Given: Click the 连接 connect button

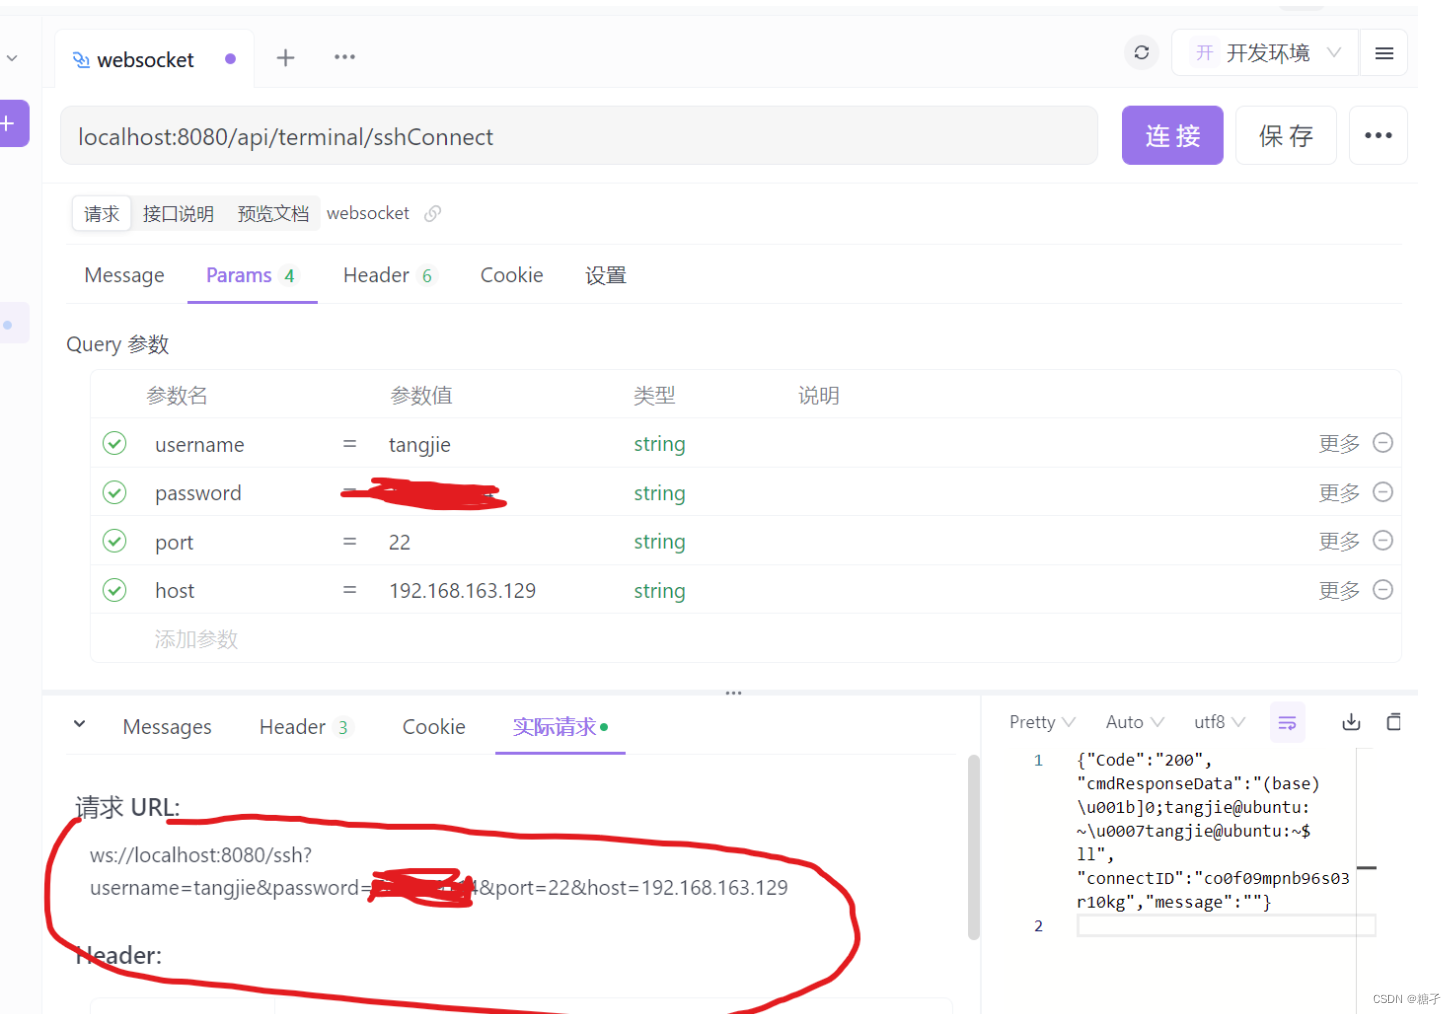Looking at the screenshot, I should (x=1172, y=135).
